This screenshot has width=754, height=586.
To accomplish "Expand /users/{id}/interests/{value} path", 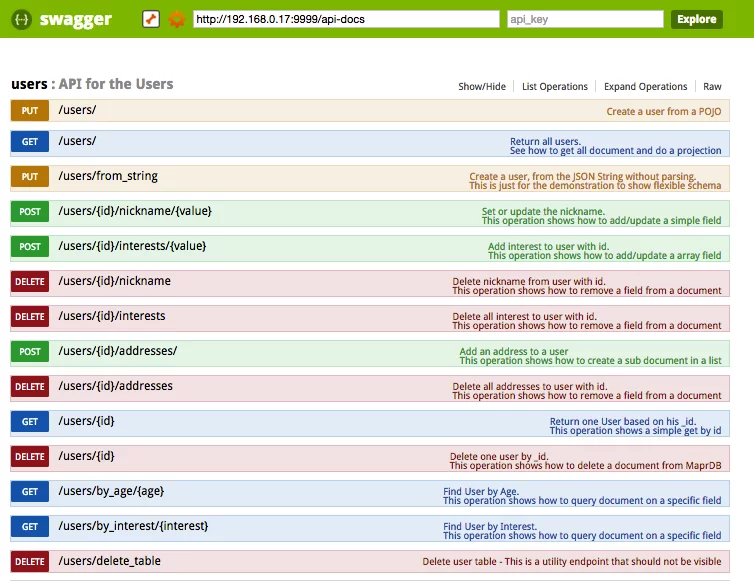I will tap(132, 246).
